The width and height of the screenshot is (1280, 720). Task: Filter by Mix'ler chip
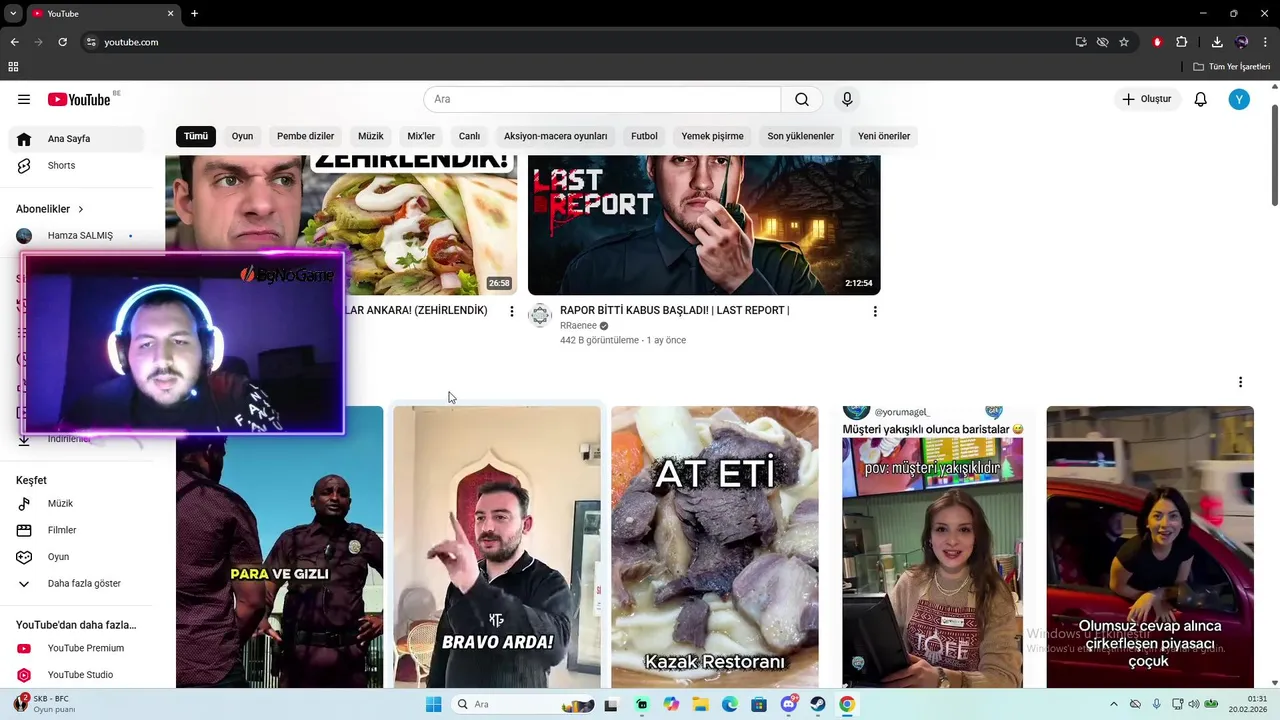point(421,136)
